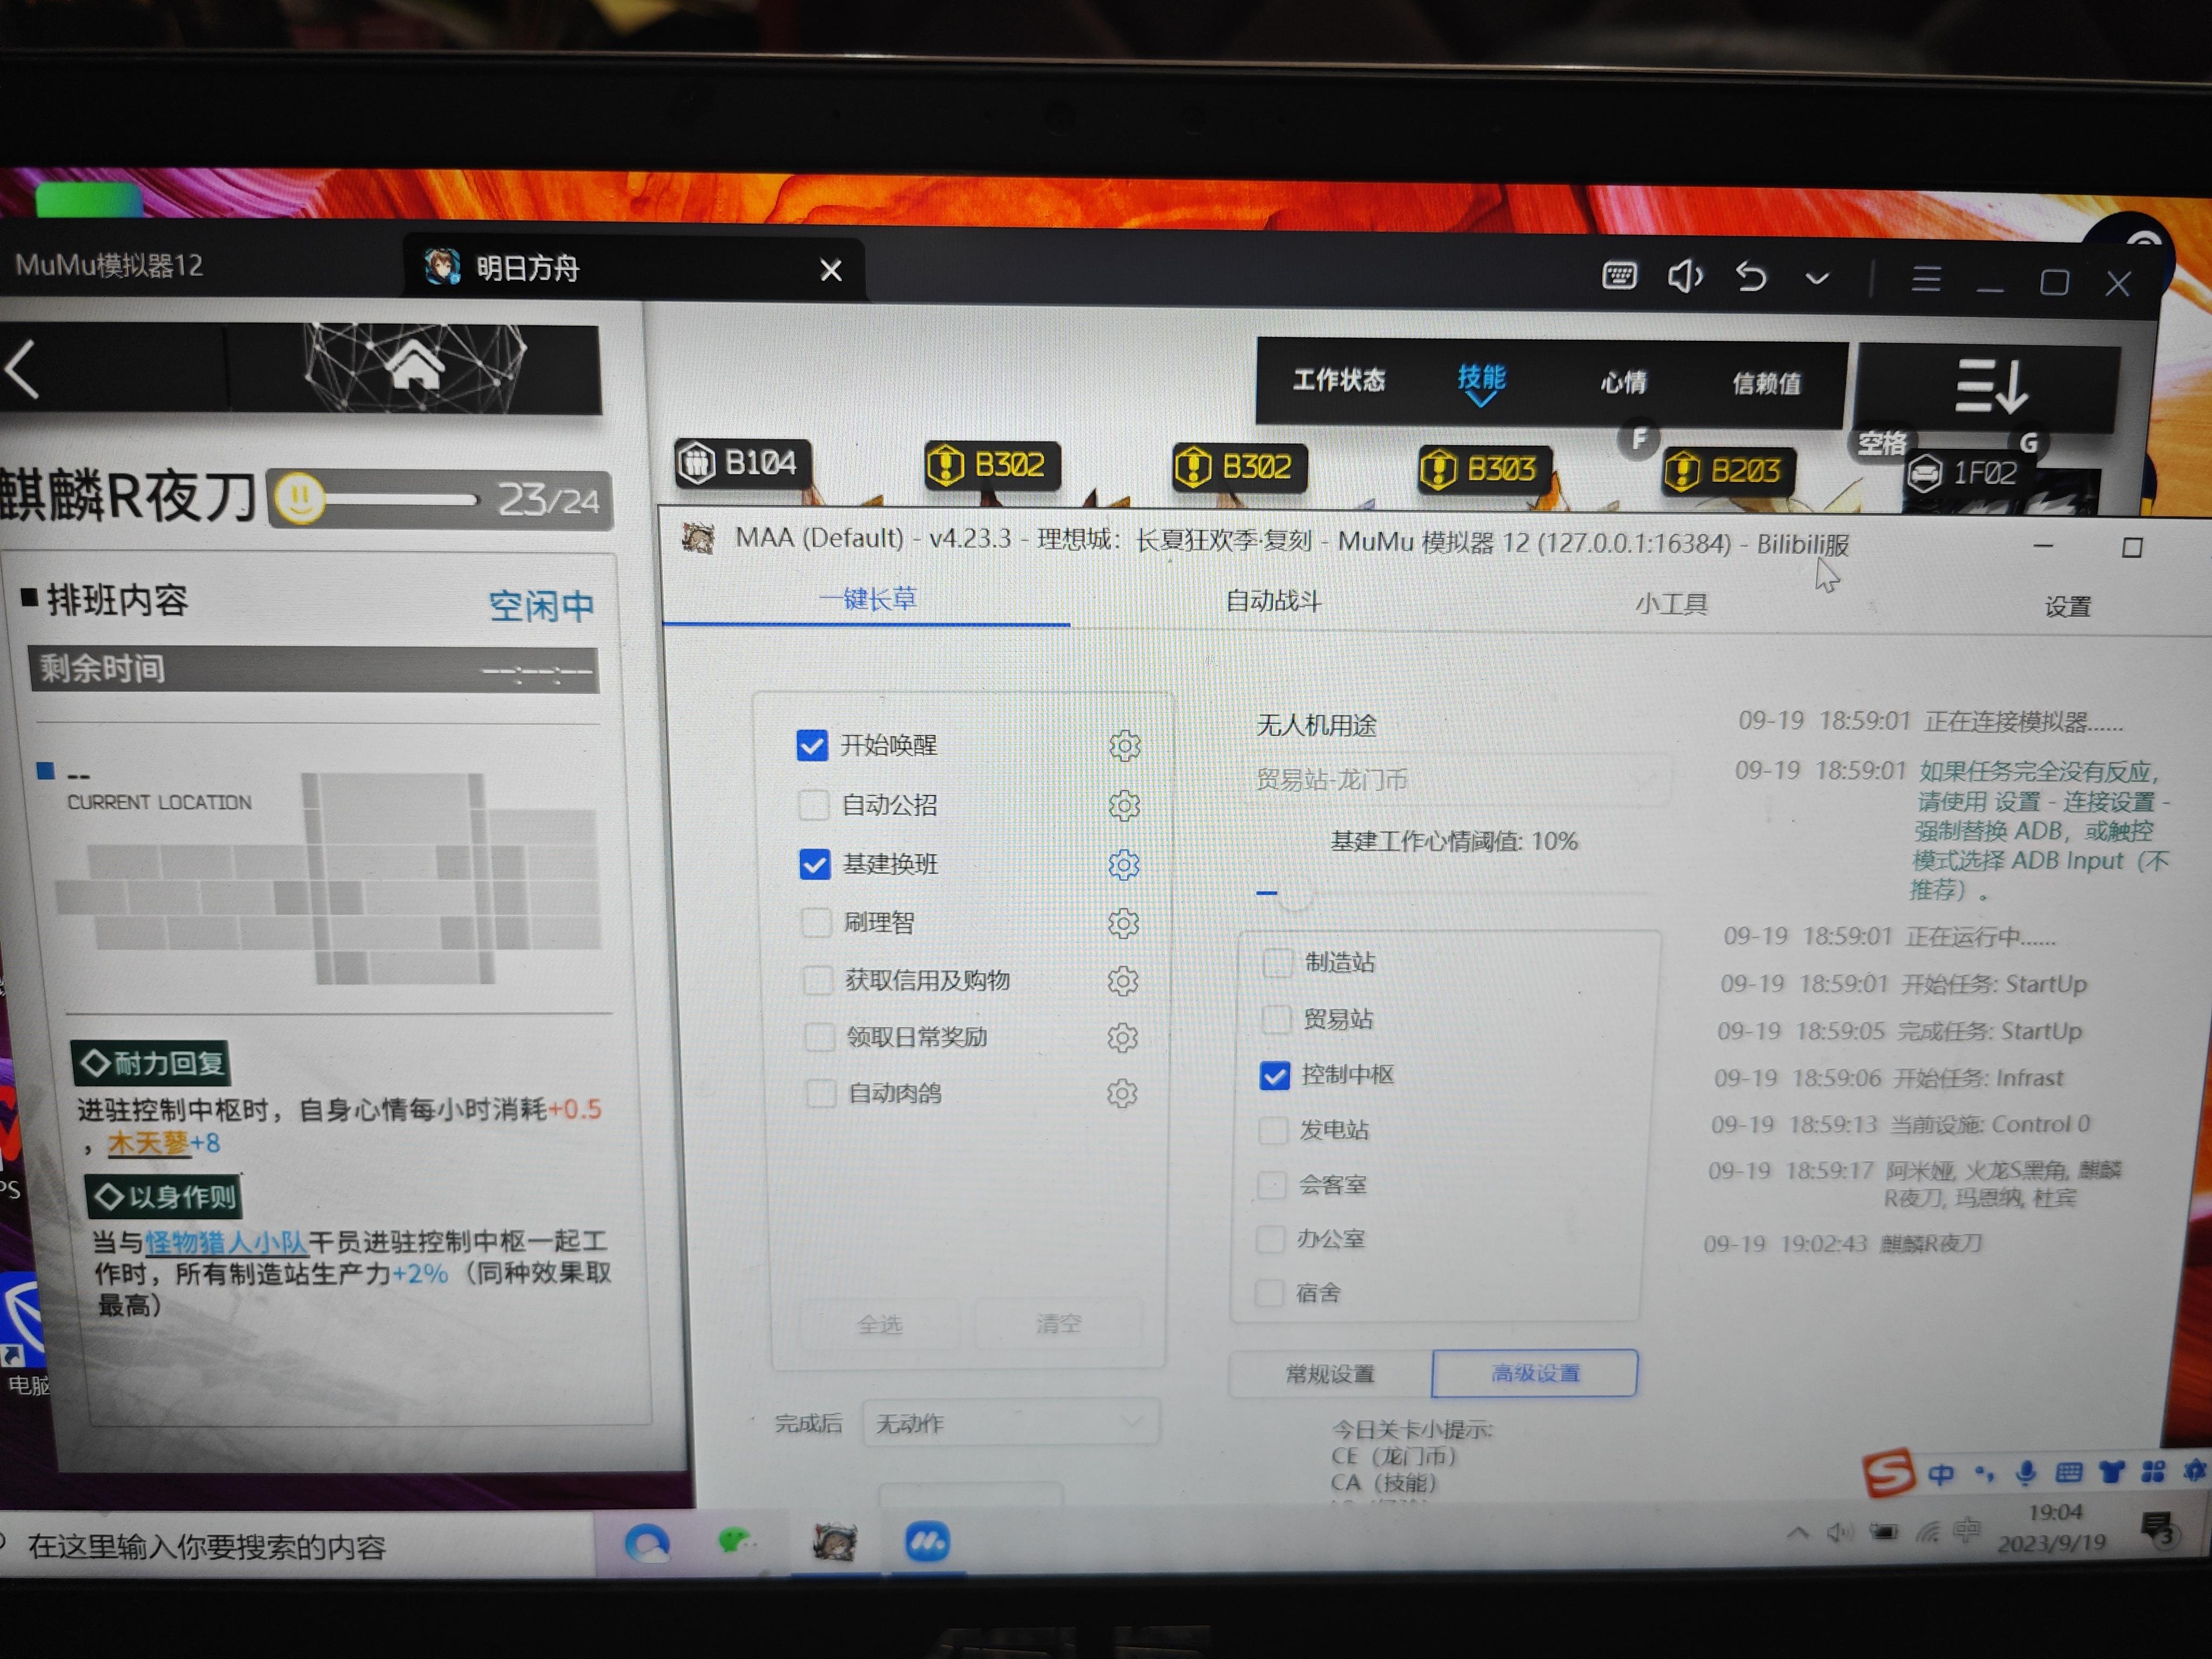Image resolution: width=2212 pixels, height=1659 pixels.
Task: Click the Sogou input method S icon
Action: 1888,1474
